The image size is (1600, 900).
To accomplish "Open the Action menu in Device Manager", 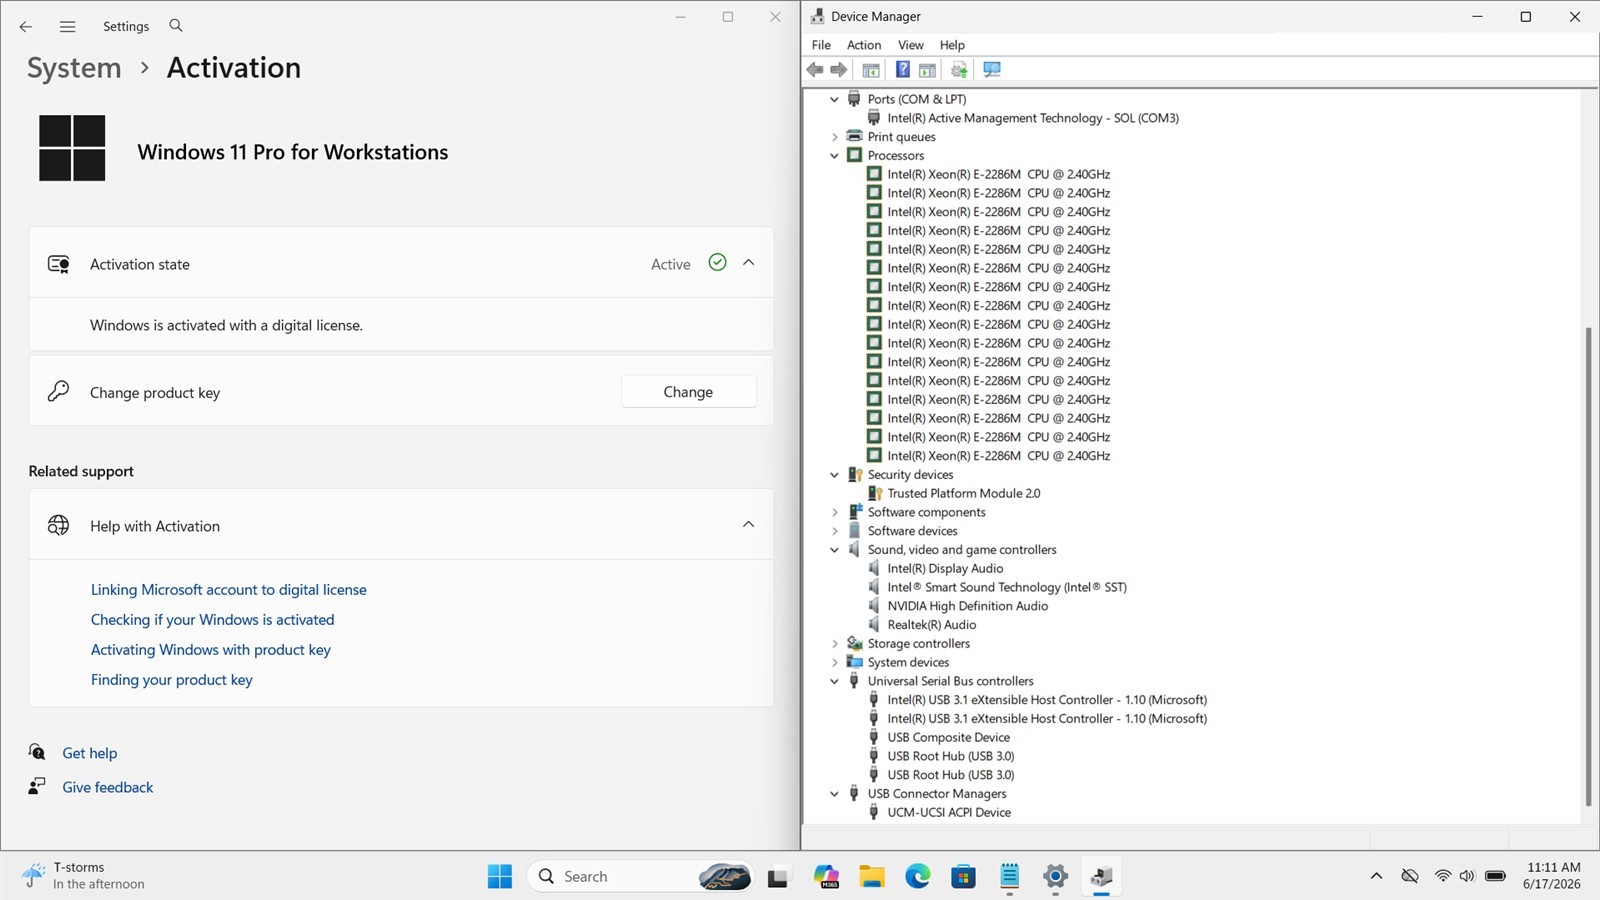I will (864, 45).
